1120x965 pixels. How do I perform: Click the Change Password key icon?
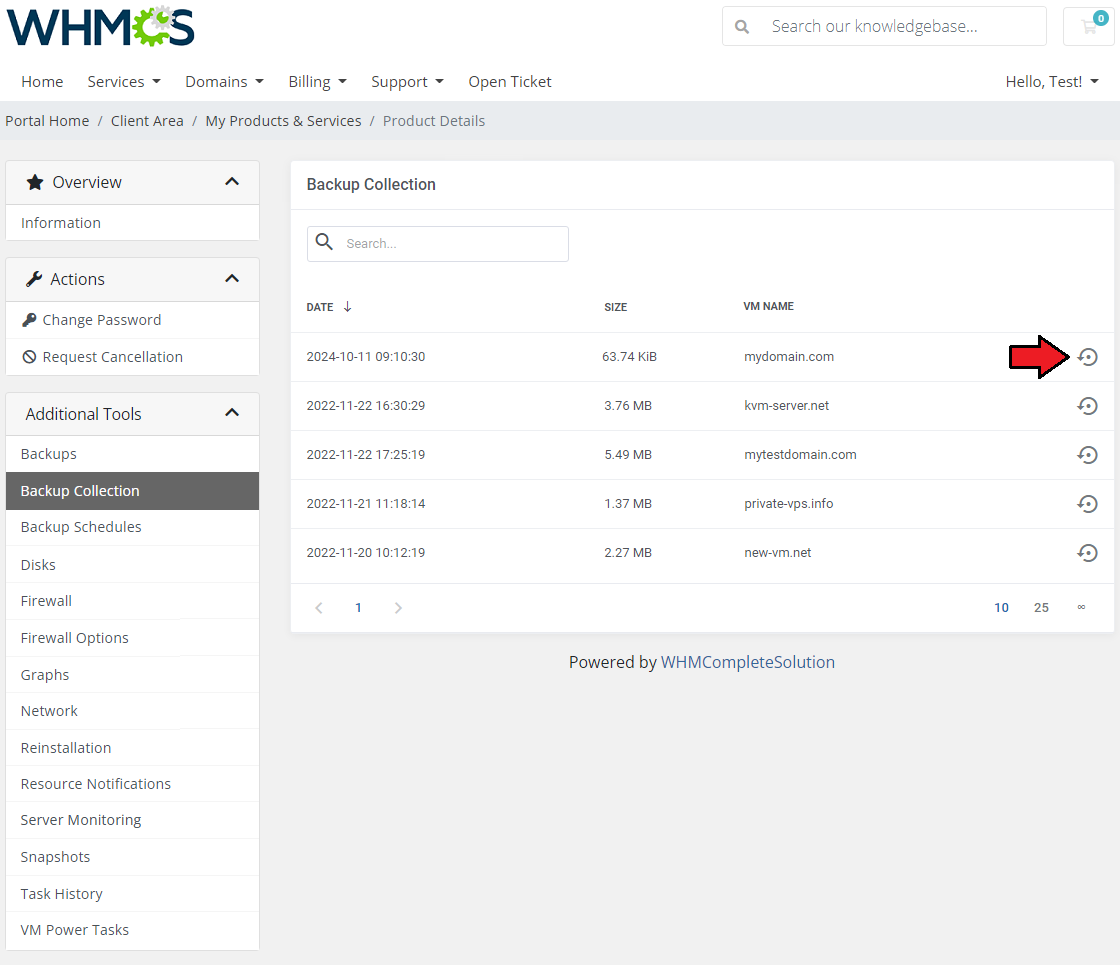[x=29, y=320]
